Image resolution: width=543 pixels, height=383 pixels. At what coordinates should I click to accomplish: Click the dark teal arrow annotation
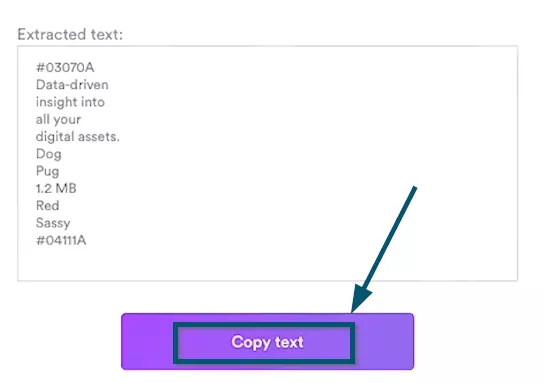point(384,249)
